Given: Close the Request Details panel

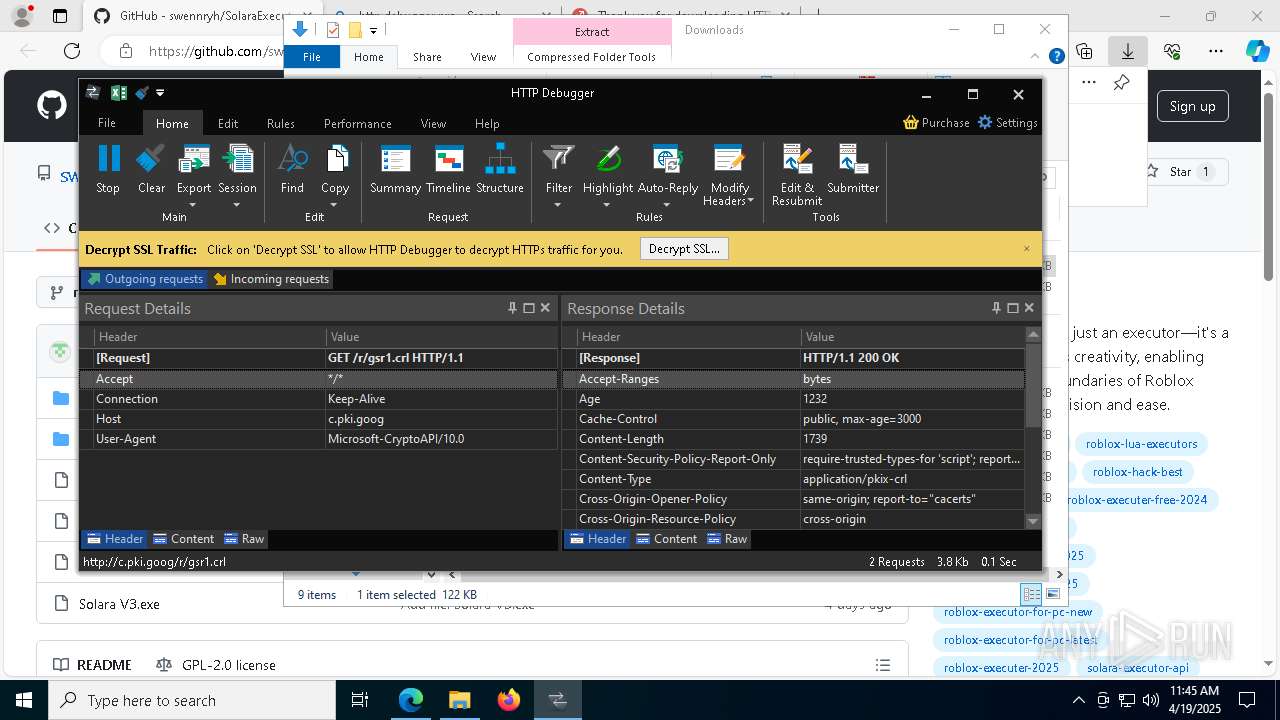Looking at the screenshot, I should [545, 308].
